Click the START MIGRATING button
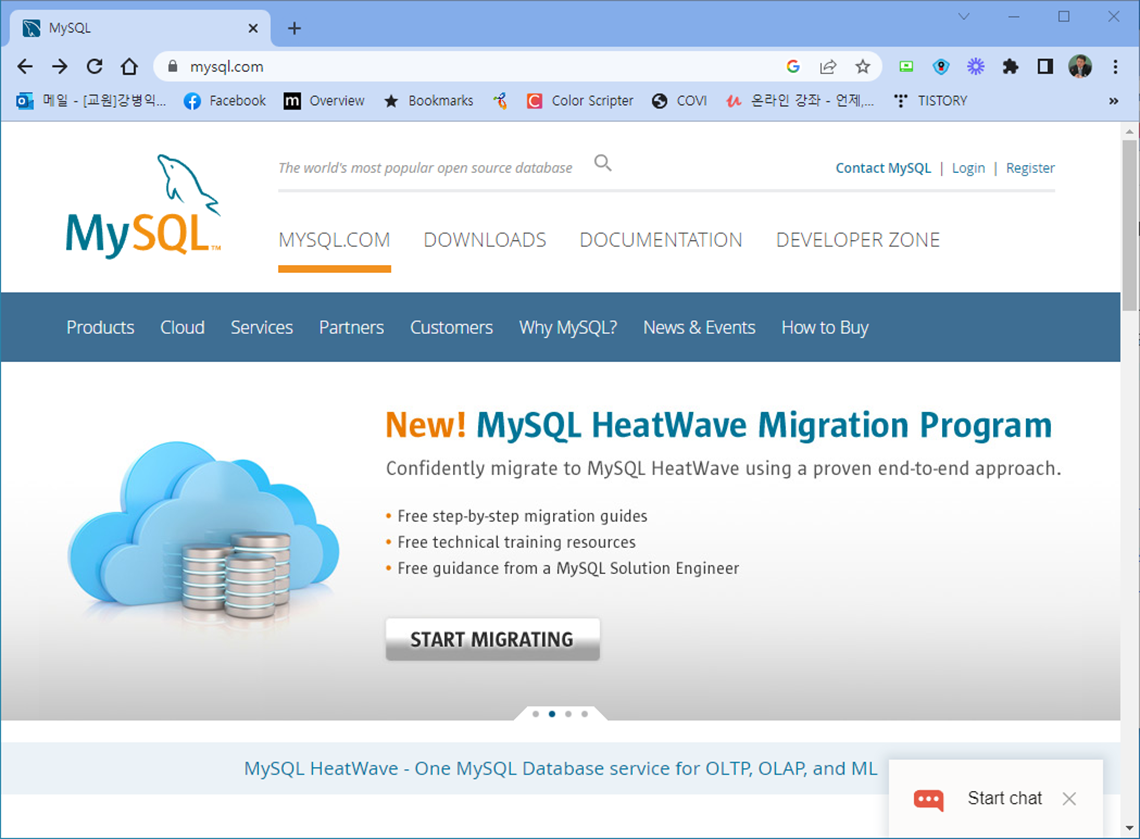 click(x=492, y=639)
